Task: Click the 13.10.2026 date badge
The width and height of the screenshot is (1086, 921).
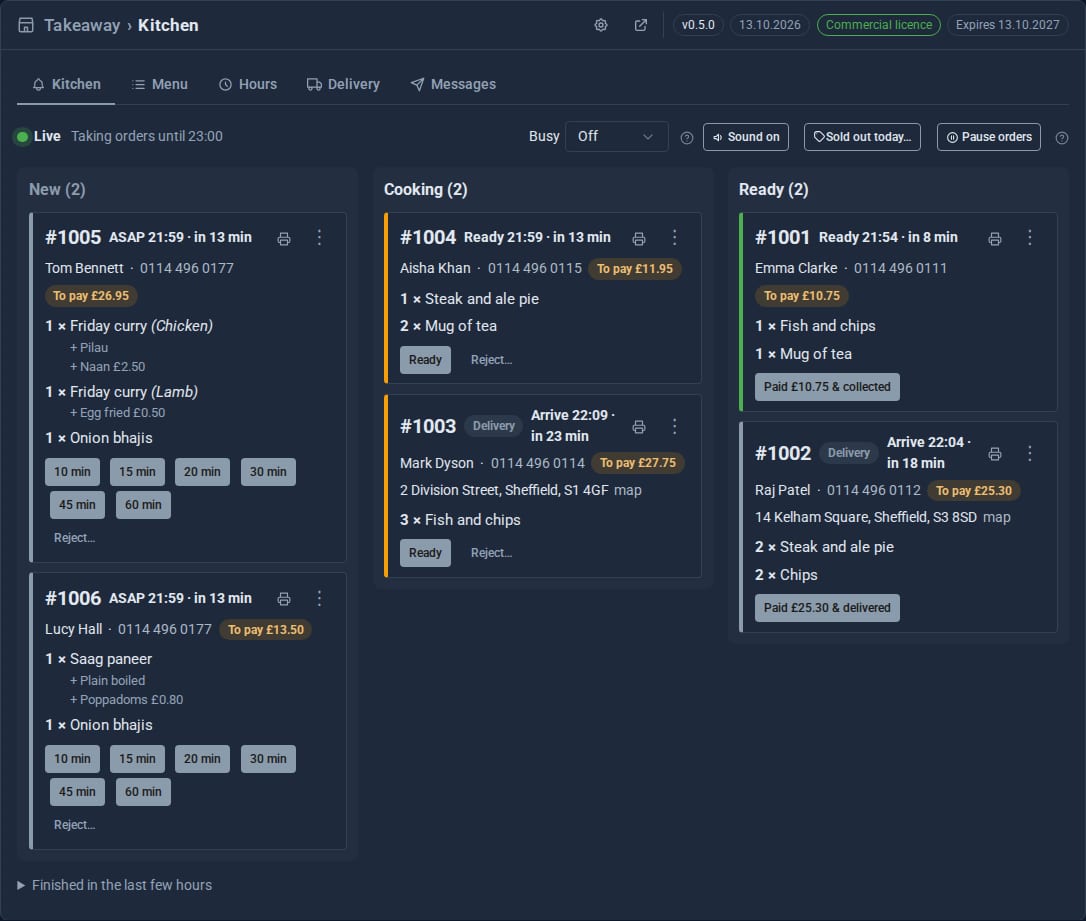Action: [x=769, y=25]
